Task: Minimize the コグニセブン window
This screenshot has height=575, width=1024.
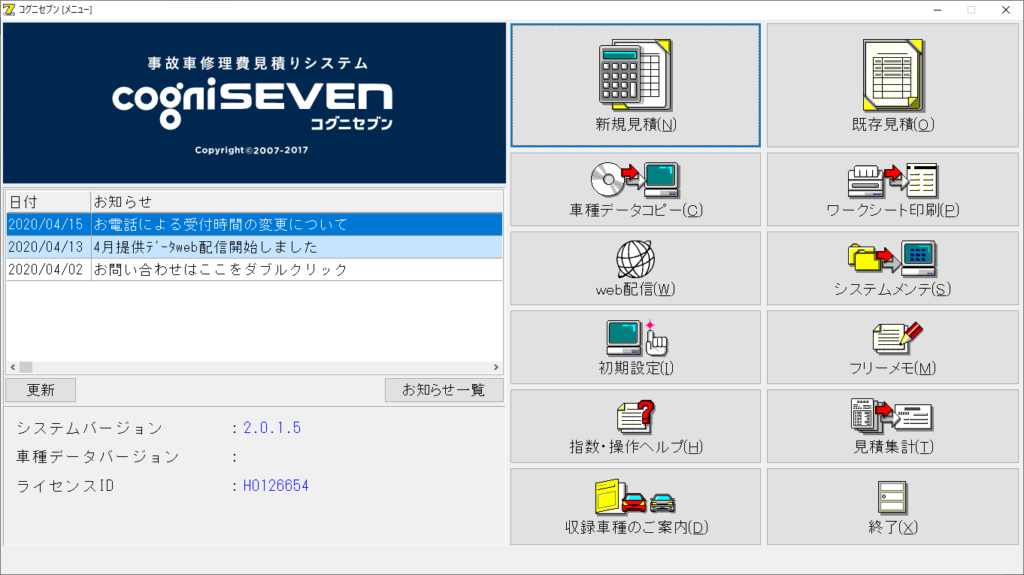Action: tap(938, 10)
